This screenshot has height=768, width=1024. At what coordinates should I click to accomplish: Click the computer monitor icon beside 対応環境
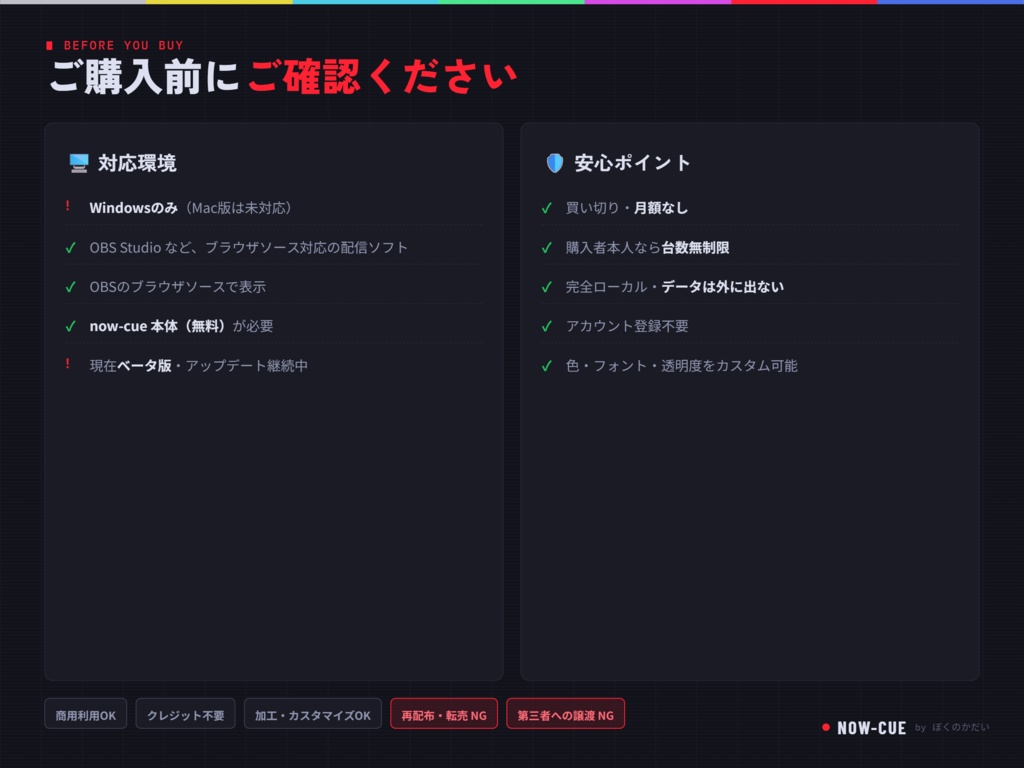[79, 163]
